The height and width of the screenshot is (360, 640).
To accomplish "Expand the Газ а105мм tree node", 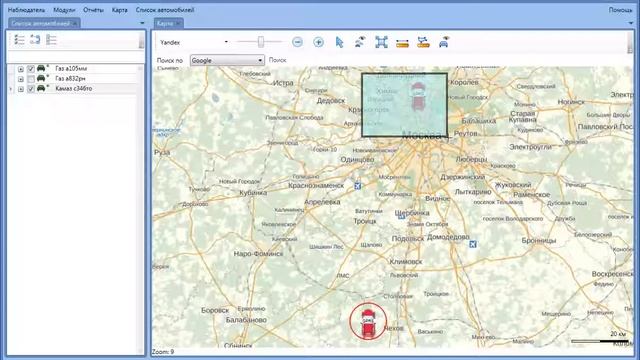I will coord(21,69).
